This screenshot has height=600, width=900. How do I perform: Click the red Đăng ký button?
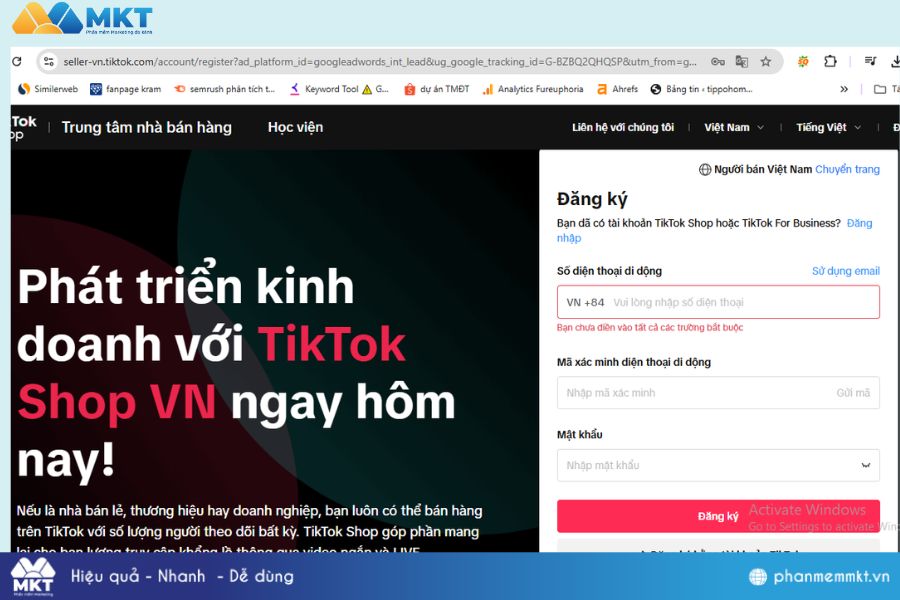(x=718, y=516)
